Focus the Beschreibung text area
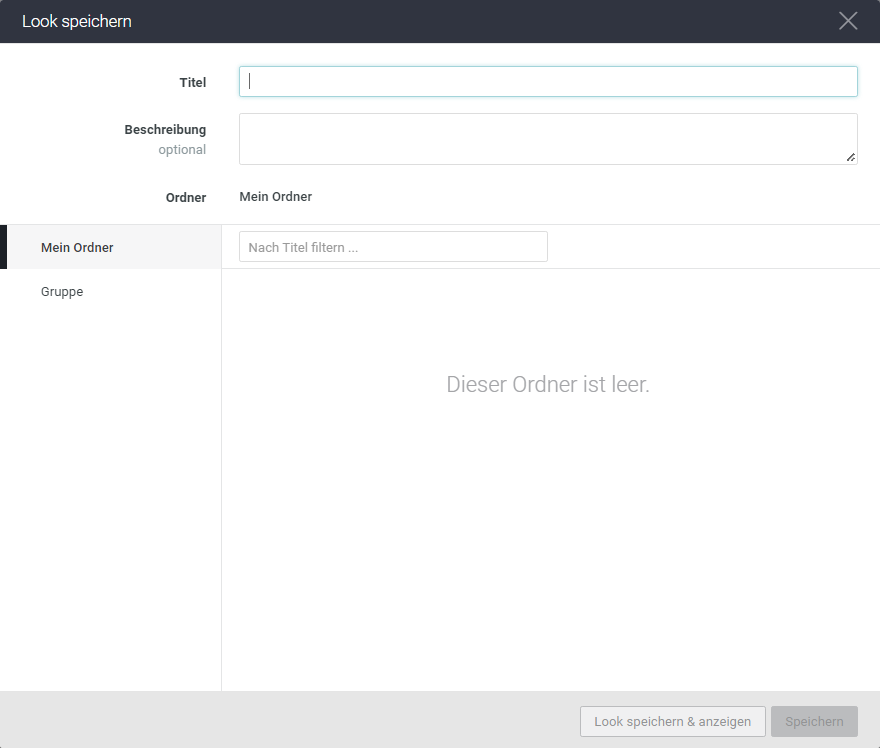The width and height of the screenshot is (880, 748). point(548,139)
